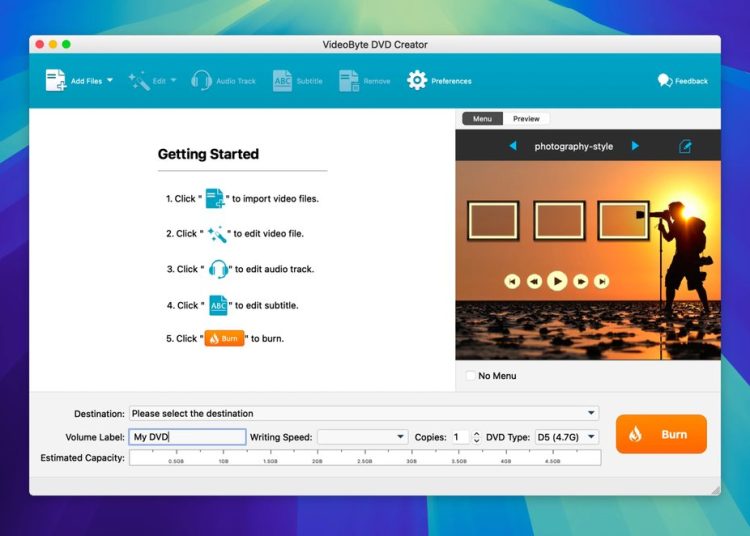Enable the No Menu checkbox
This screenshot has width=750, height=536.
(471, 376)
